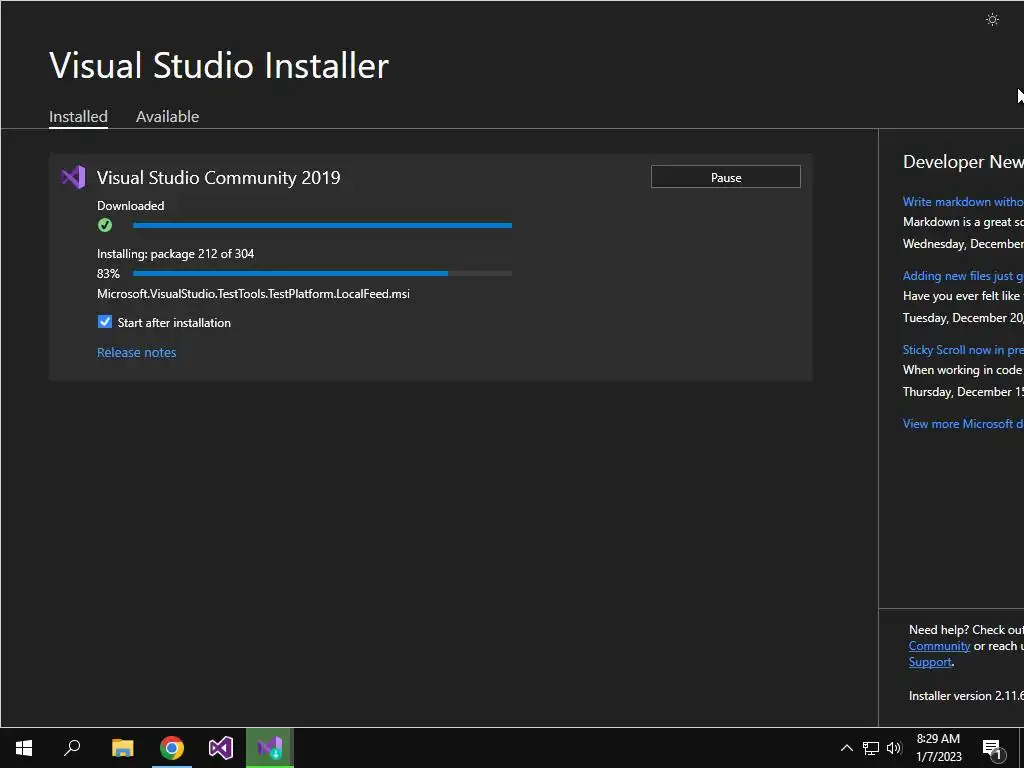This screenshot has height=768, width=1024.
Task: Open the notification center icon
Action: point(992,748)
